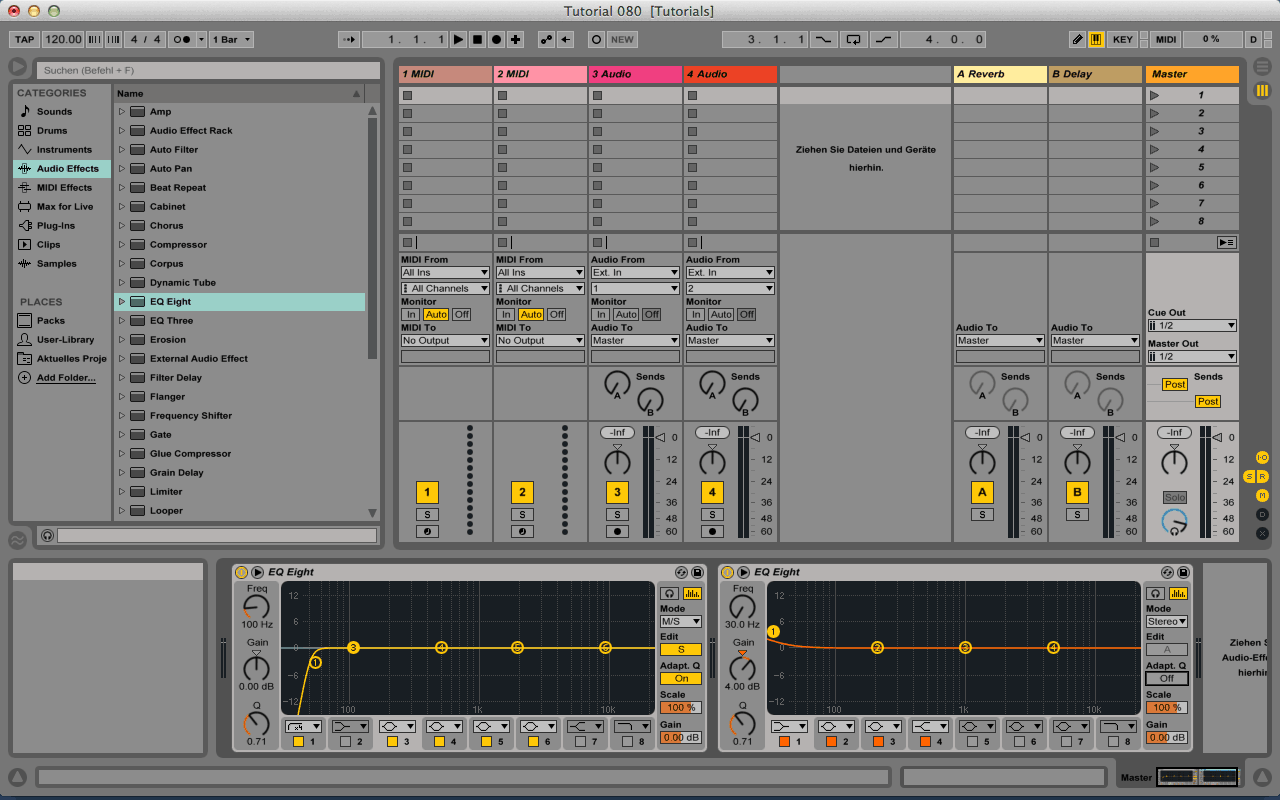Toggle the loop switch in transport

tap(853, 40)
